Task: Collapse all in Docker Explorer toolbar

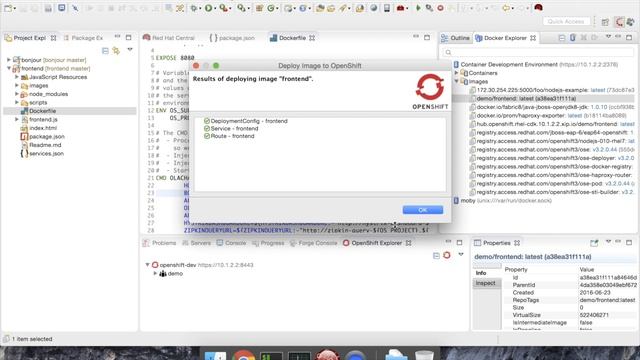Action: click(x=562, y=38)
